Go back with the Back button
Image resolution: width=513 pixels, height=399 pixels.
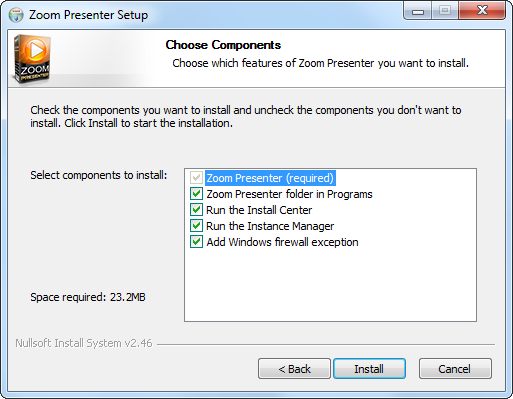point(294,369)
